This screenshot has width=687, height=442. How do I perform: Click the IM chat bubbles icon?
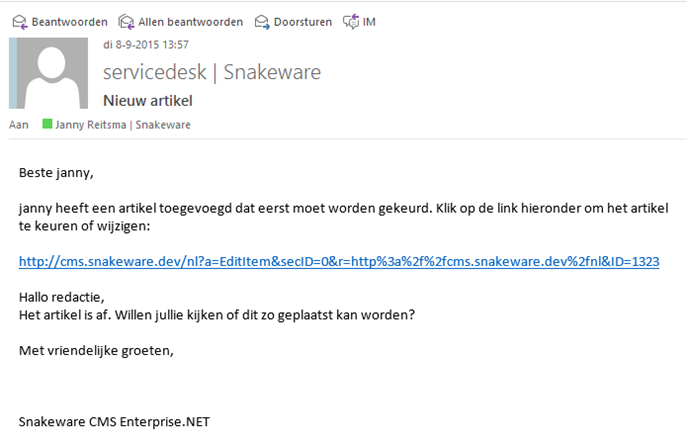coord(351,21)
